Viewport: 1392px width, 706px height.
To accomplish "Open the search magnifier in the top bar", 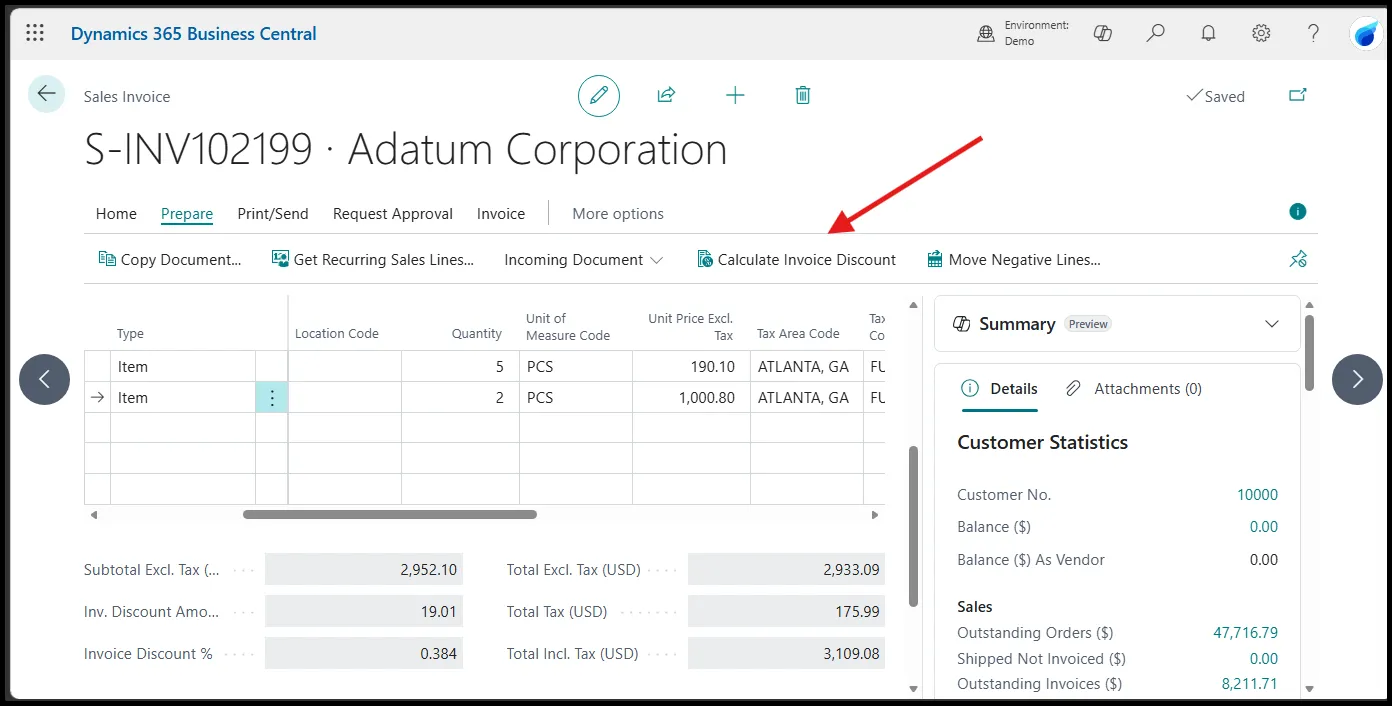I will [1156, 33].
